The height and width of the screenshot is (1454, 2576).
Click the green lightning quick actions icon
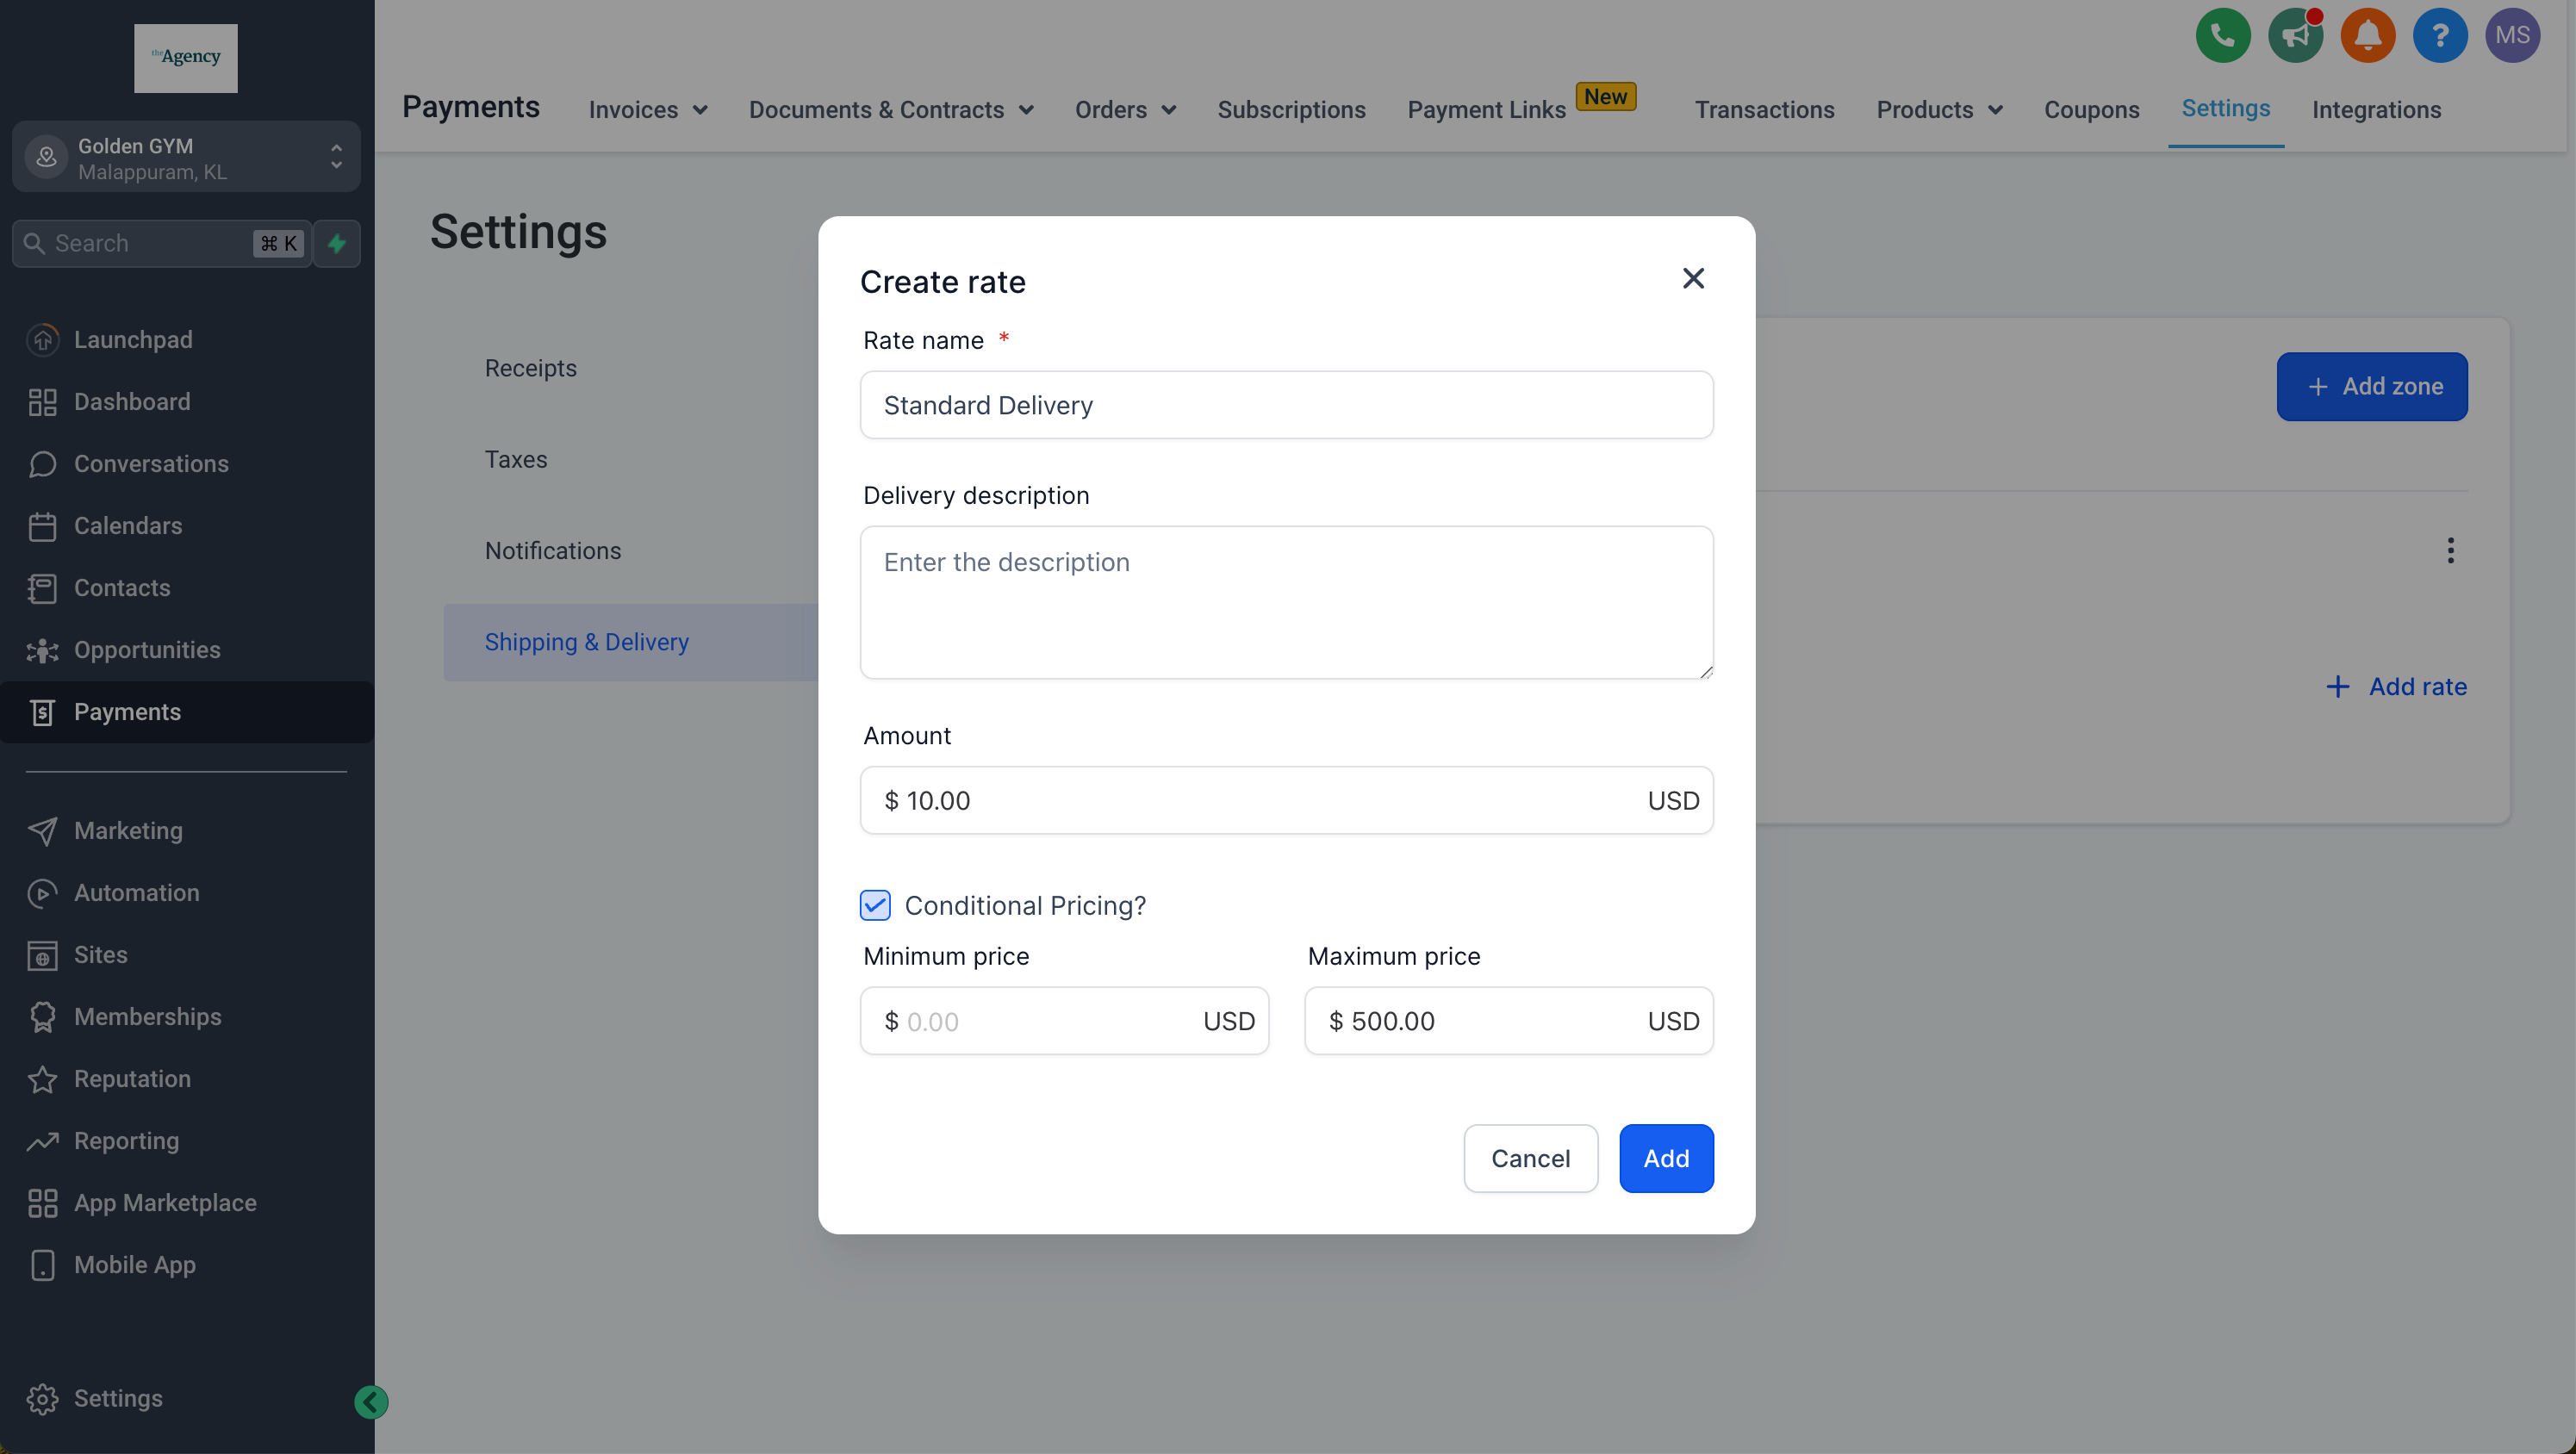[337, 243]
